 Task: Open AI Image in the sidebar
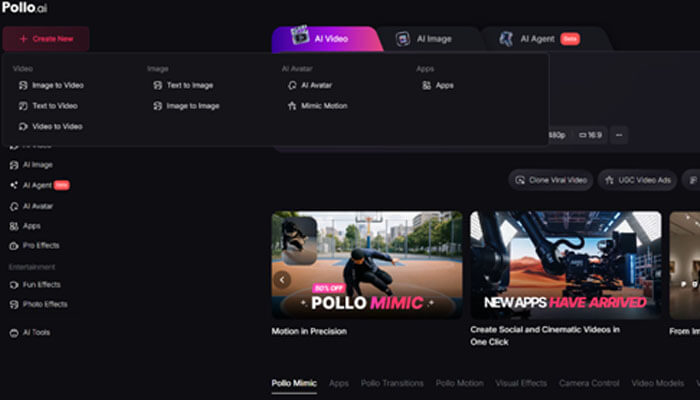31,165
